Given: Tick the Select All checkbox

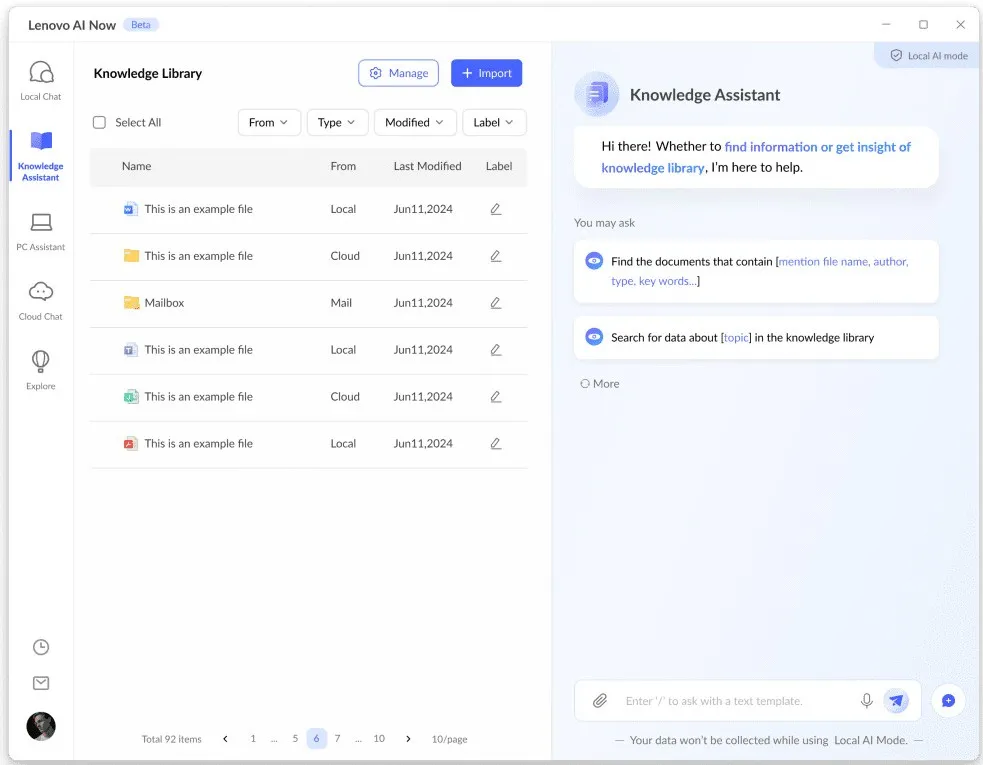Looking at the screenshot, I should coord(99,122).
